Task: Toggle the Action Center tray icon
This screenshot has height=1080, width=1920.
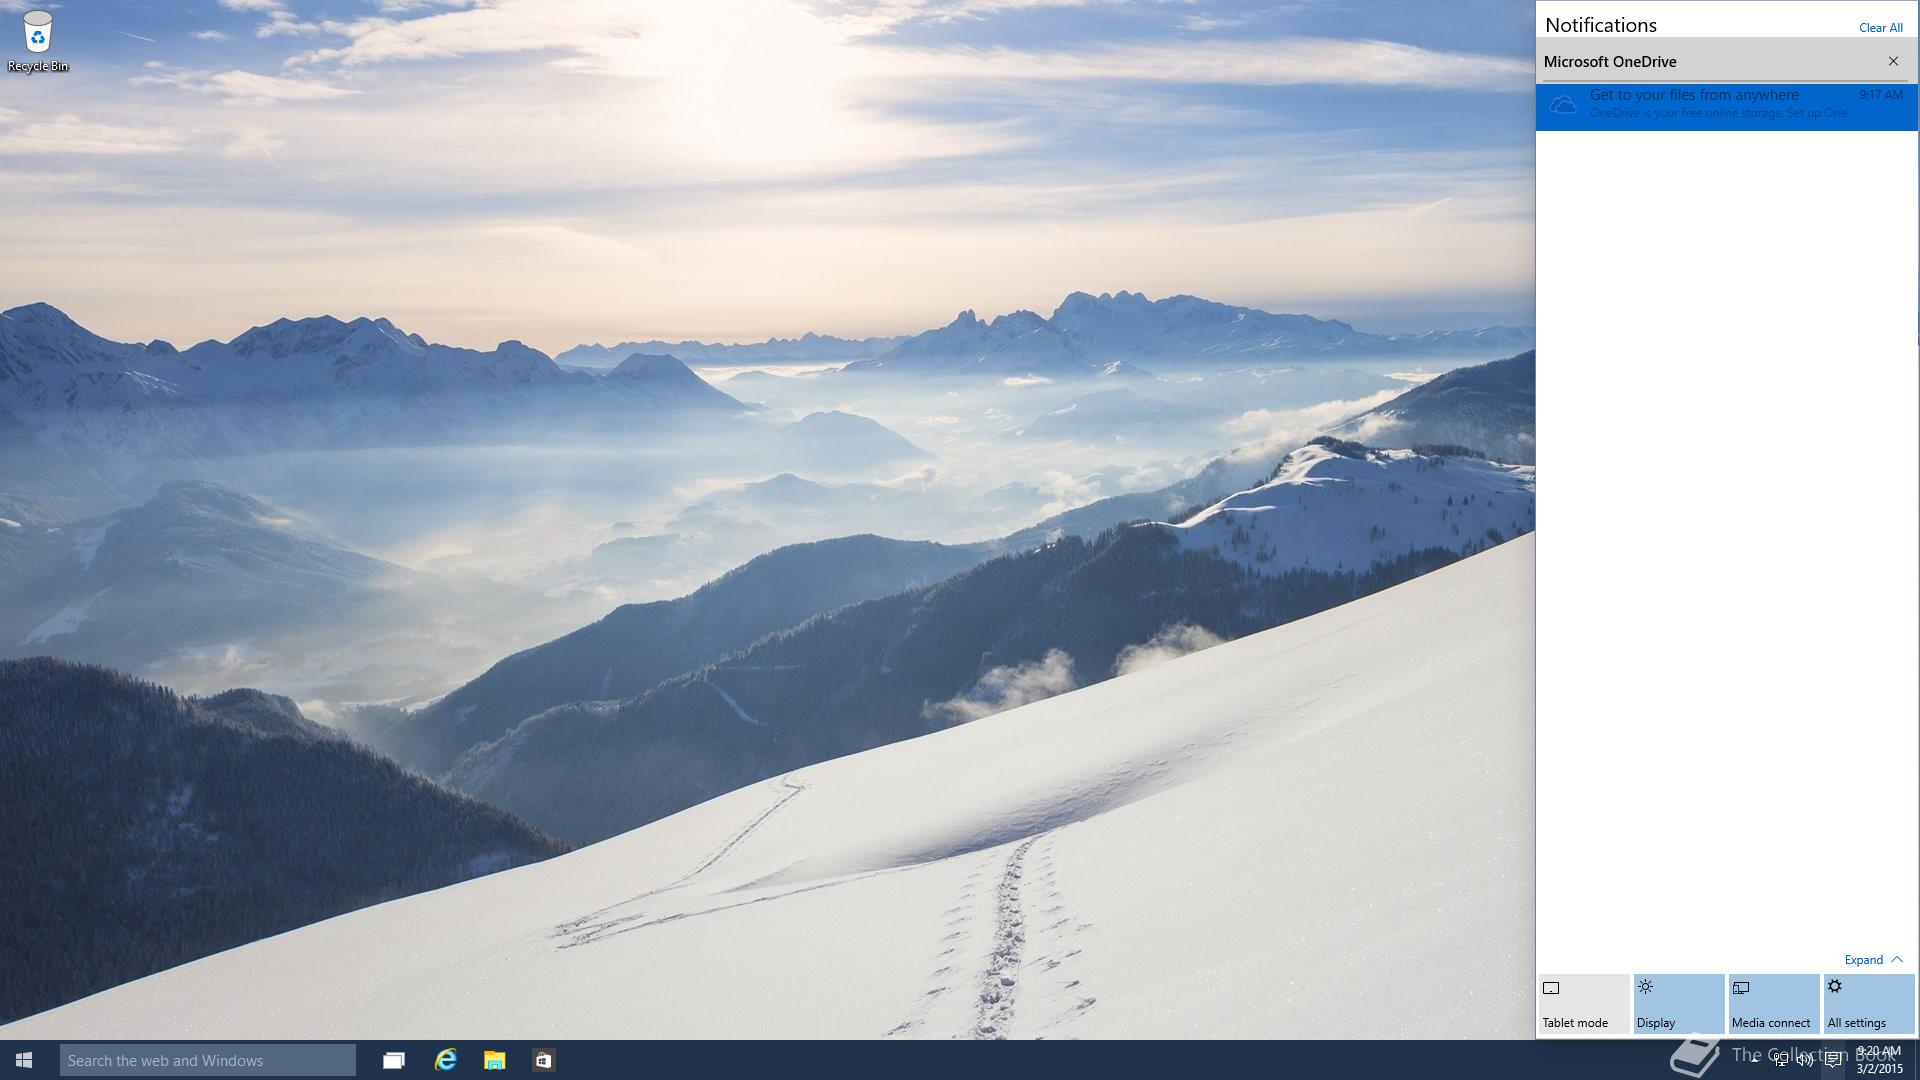Action: click(x=1832, y=1060)
